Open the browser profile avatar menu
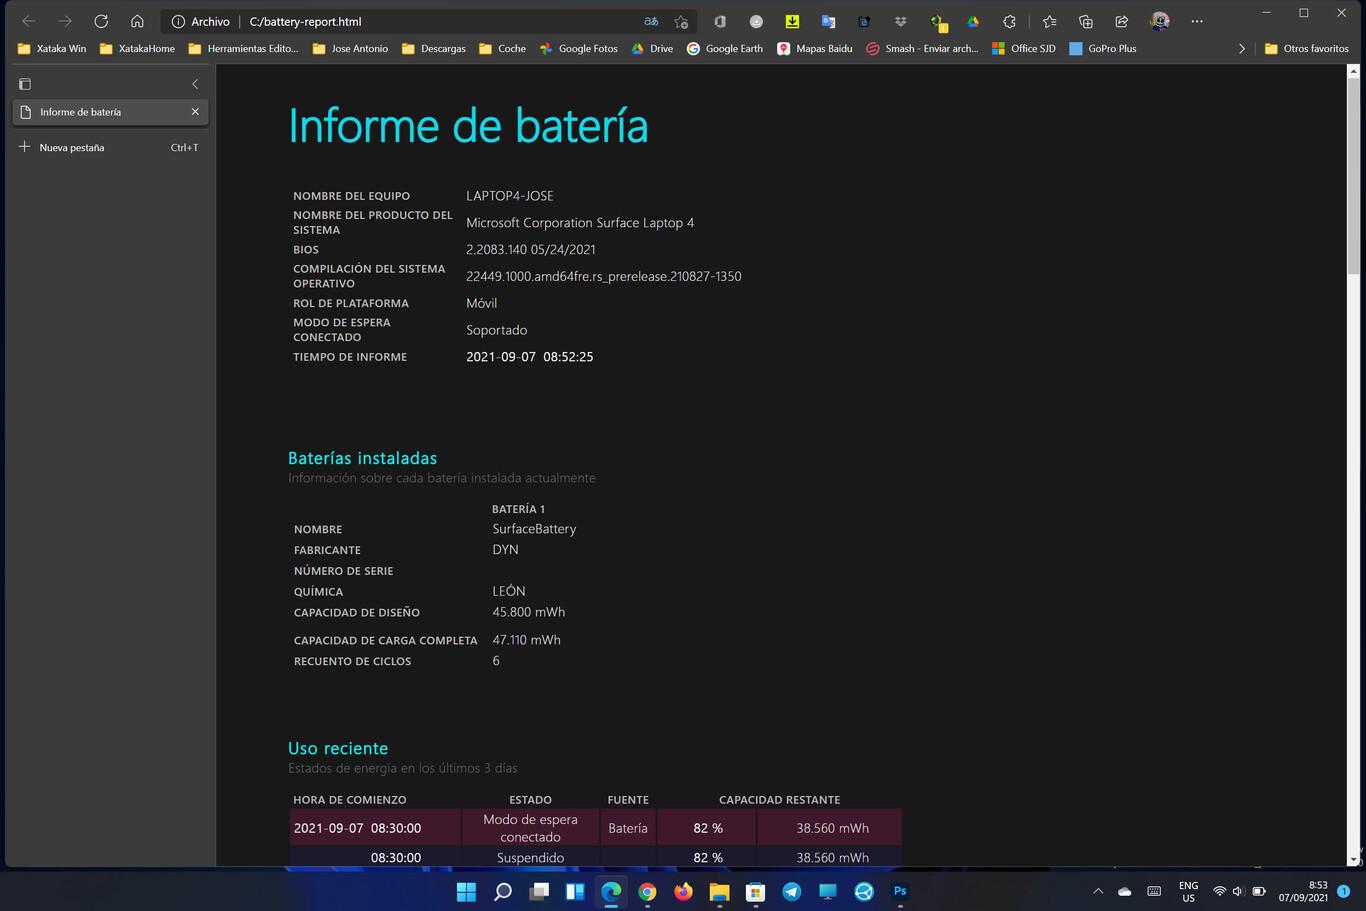 pyautogui.click(x=1159, y=21)
